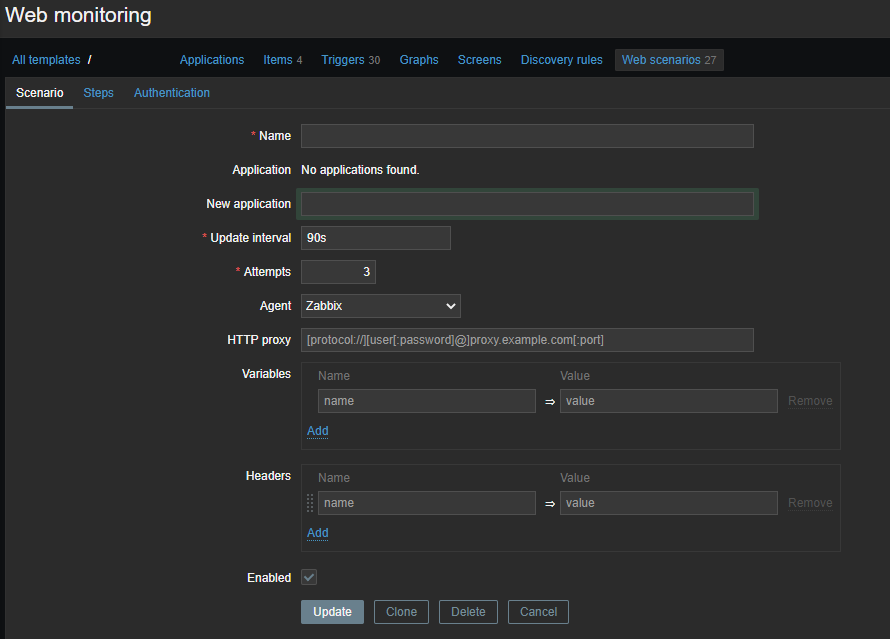Navigate to Discovery rules
The width and height of the screenshot is (890, 639).
point(561,60)
